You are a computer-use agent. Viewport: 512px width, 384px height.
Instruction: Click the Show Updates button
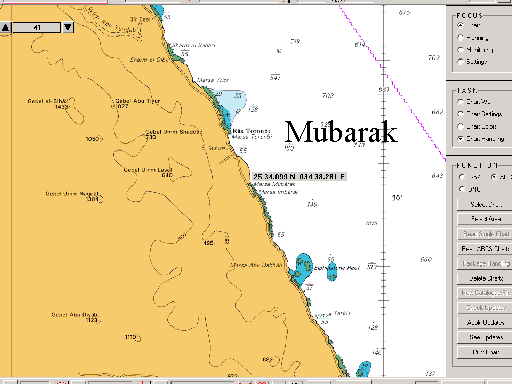(485, 337)
